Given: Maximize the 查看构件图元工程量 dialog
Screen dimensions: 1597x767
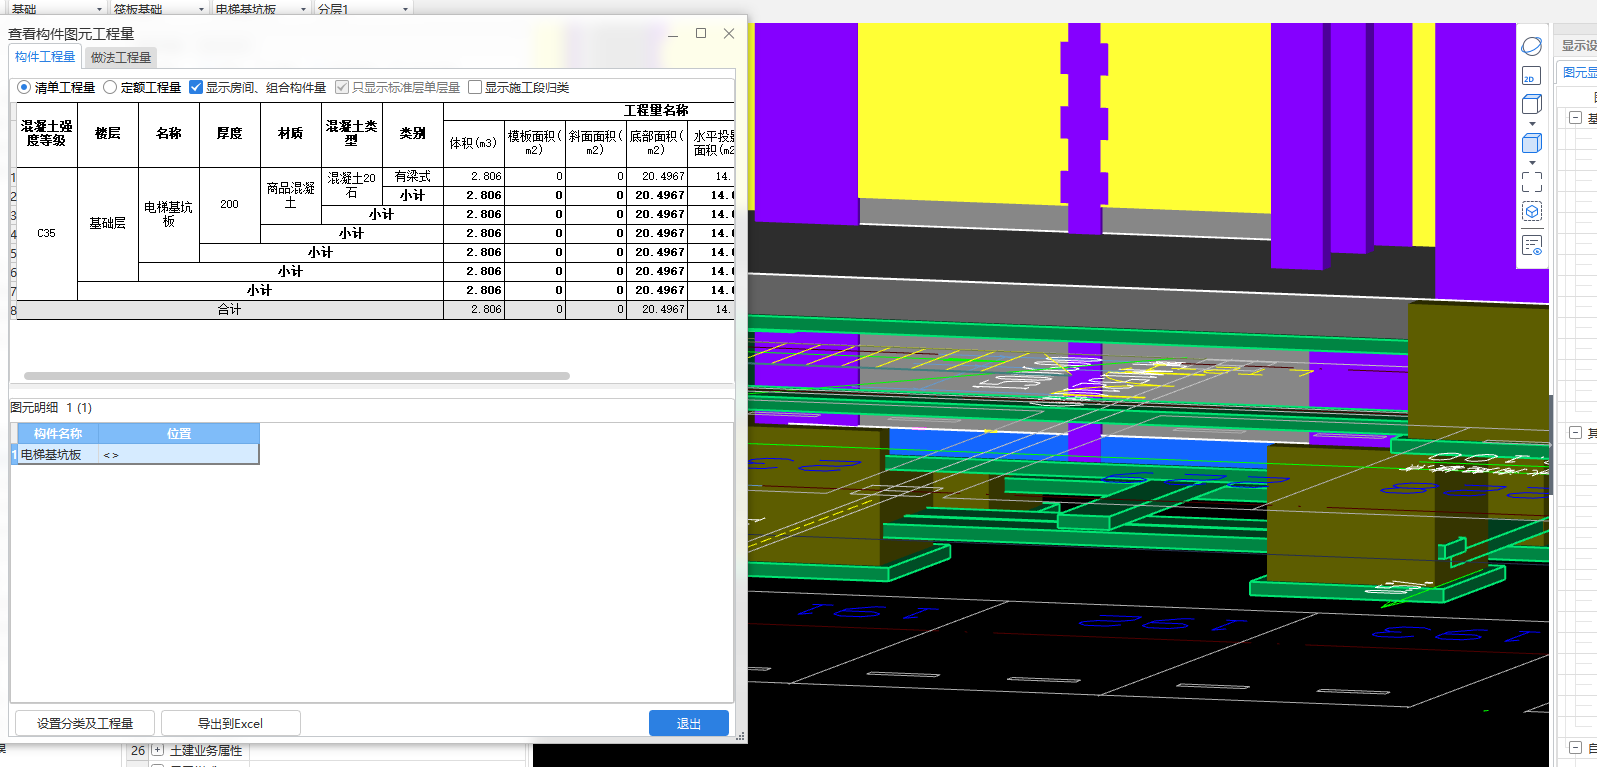Looking at the screenshot, I should coord(701,34).
